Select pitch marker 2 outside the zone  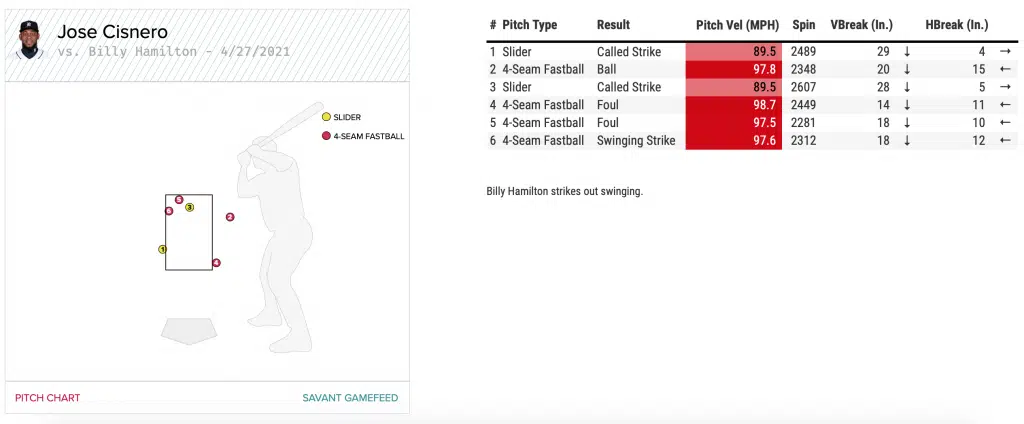point(230,216)
